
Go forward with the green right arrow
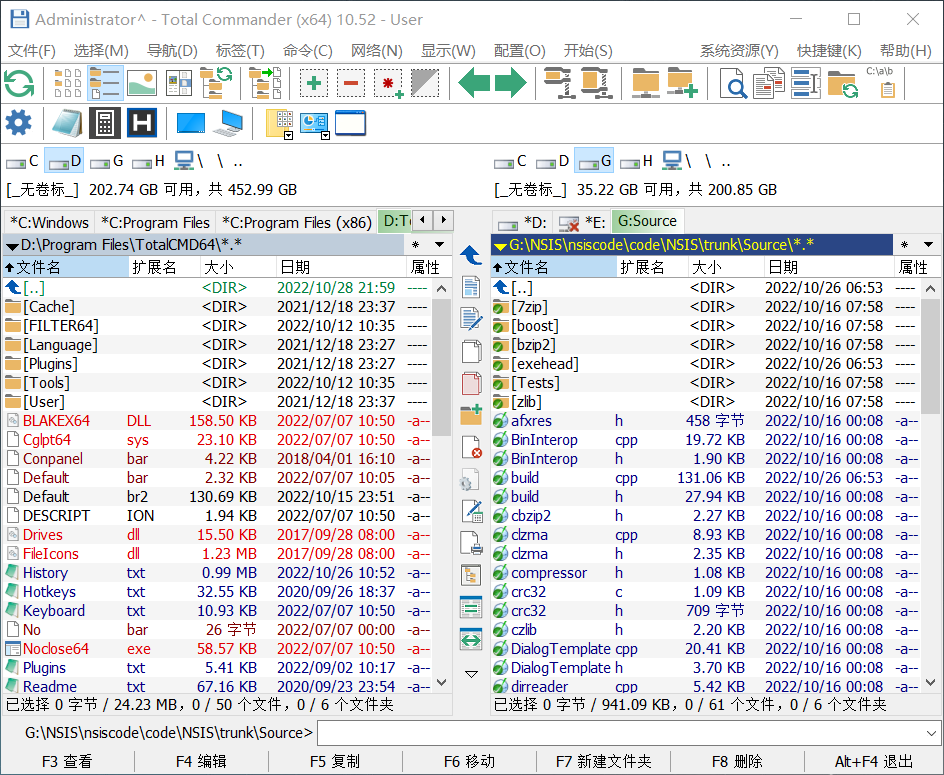tap(511, 83)
